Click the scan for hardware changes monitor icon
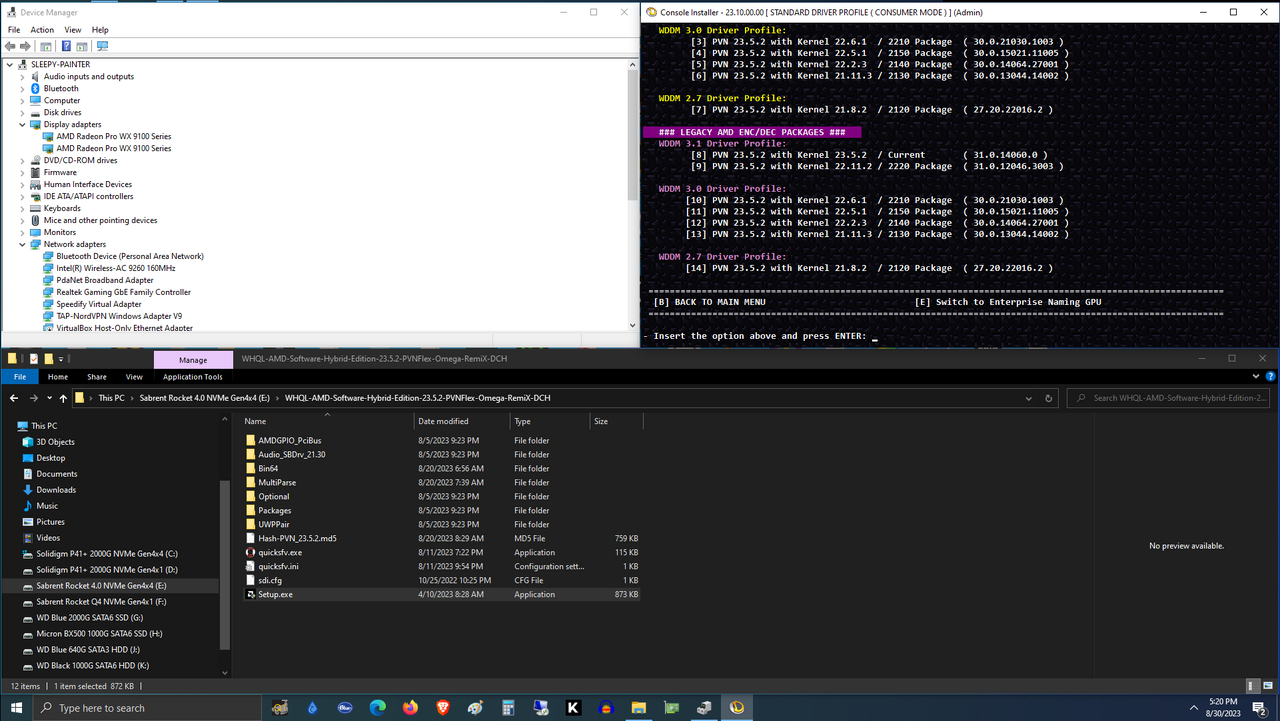Viewport: 1280px width, 721px height. tap(102, 46)
